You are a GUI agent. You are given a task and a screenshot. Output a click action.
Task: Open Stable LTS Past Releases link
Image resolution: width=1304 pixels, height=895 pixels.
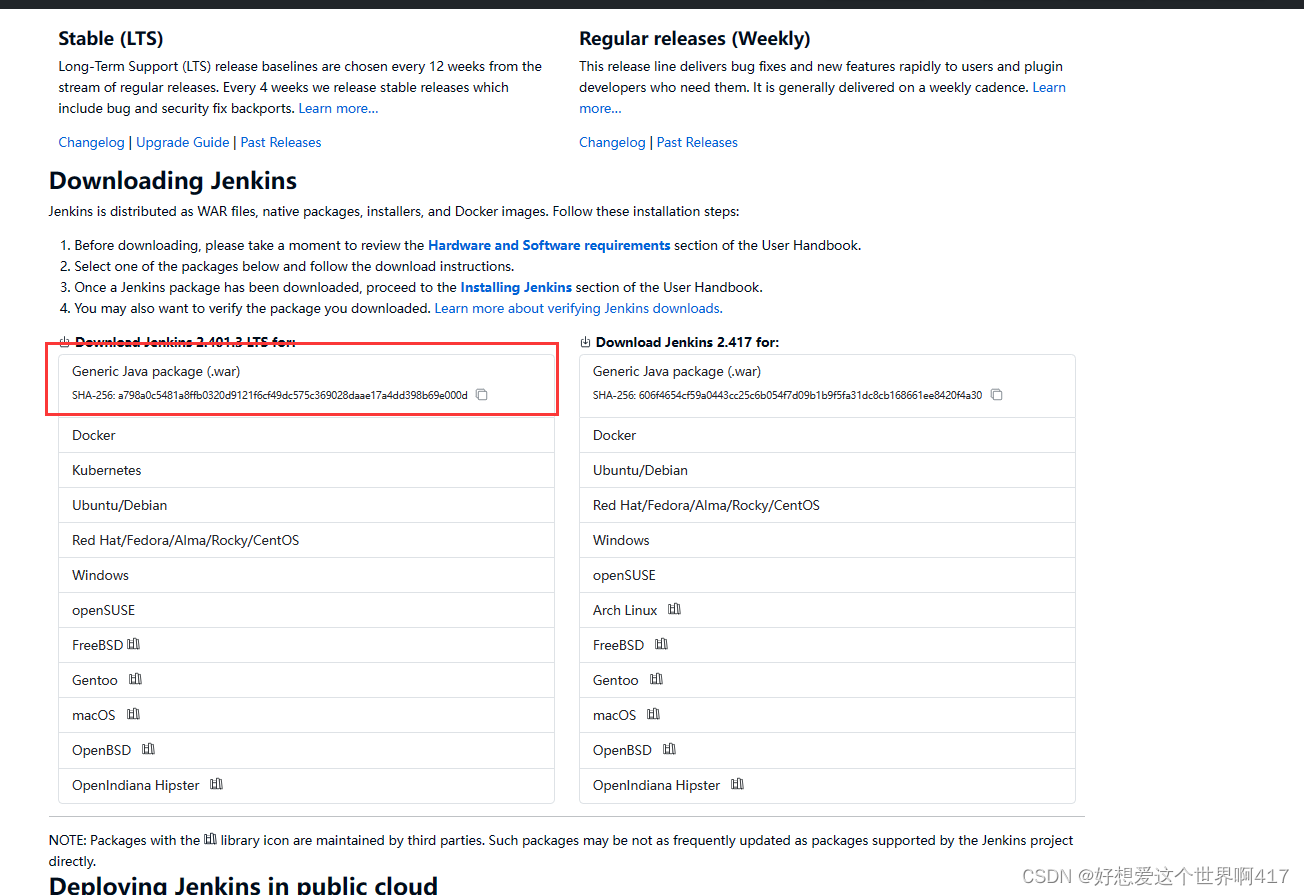281,142
